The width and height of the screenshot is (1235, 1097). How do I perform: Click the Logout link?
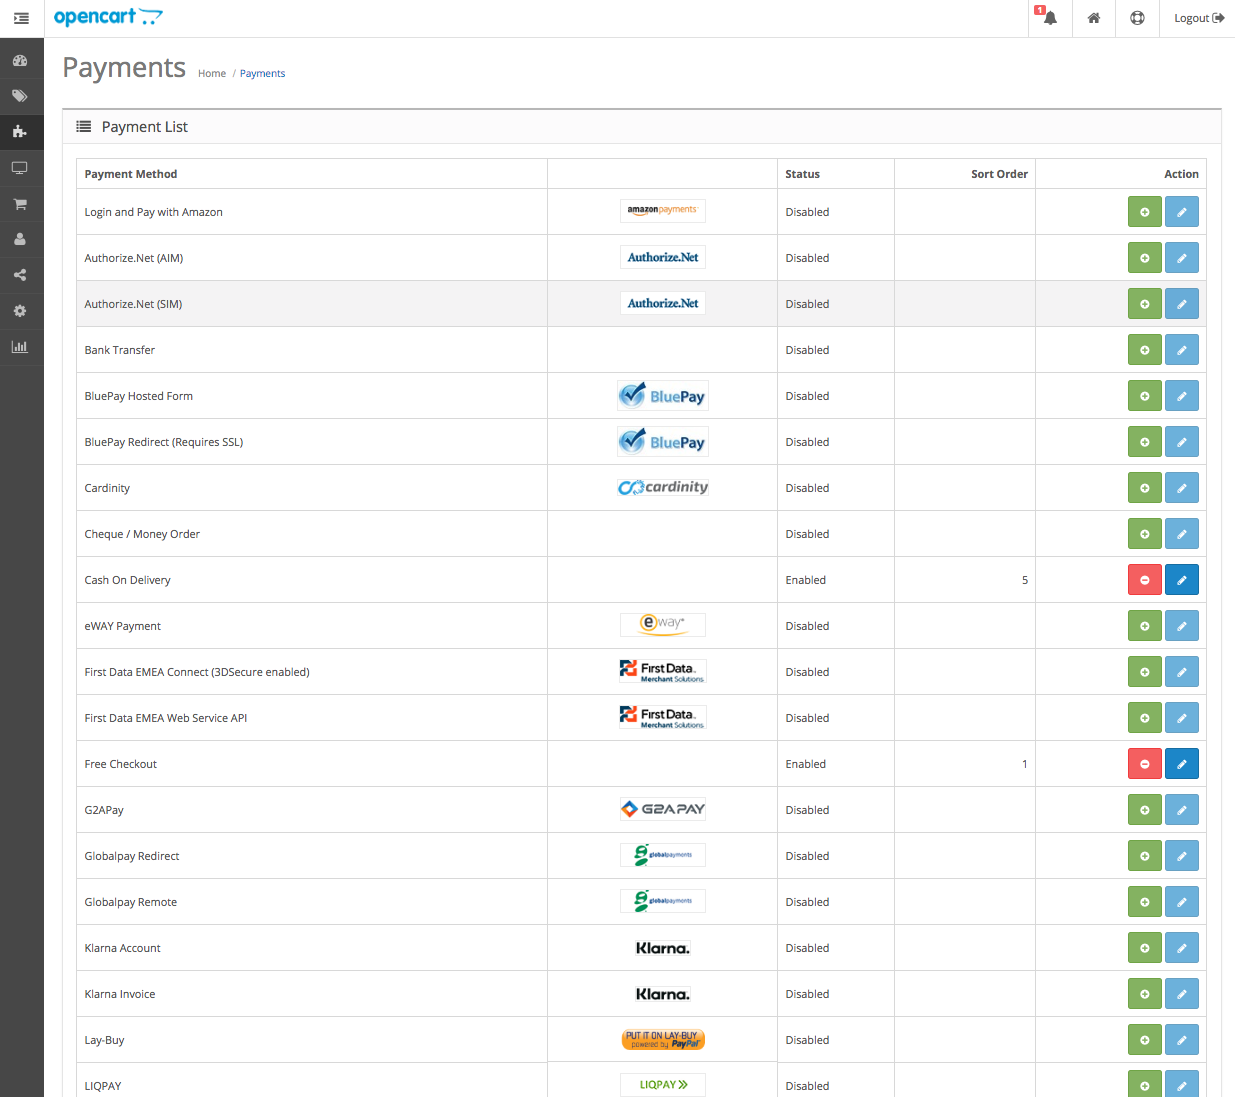1198,18
